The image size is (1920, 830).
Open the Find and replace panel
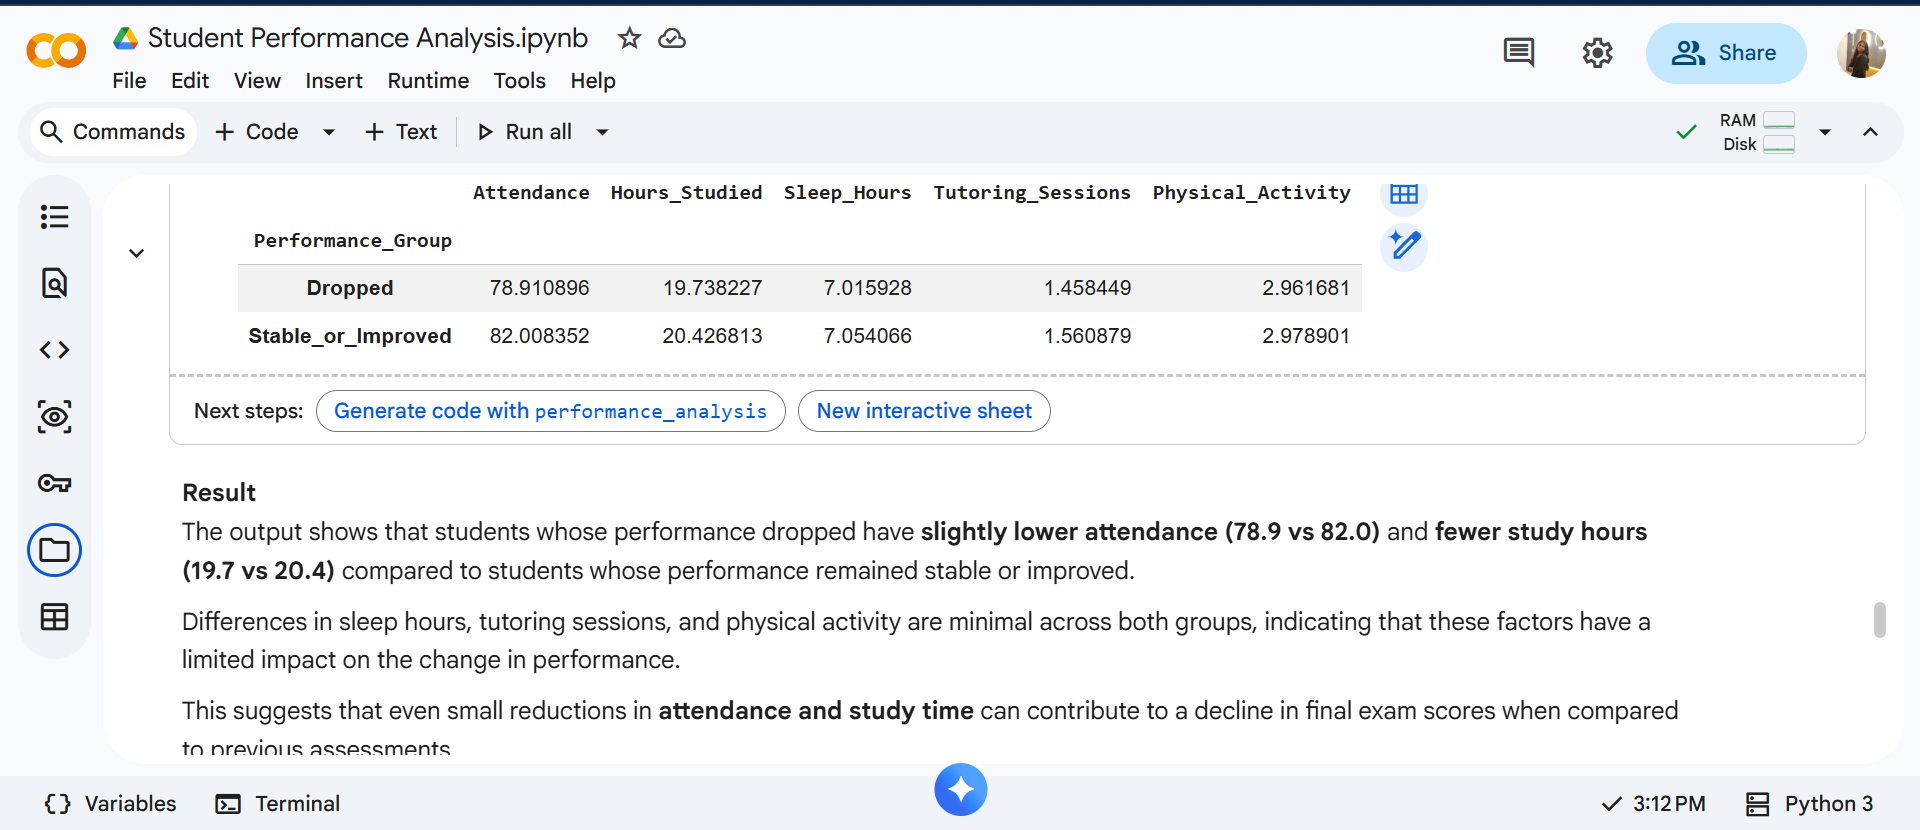54,283
